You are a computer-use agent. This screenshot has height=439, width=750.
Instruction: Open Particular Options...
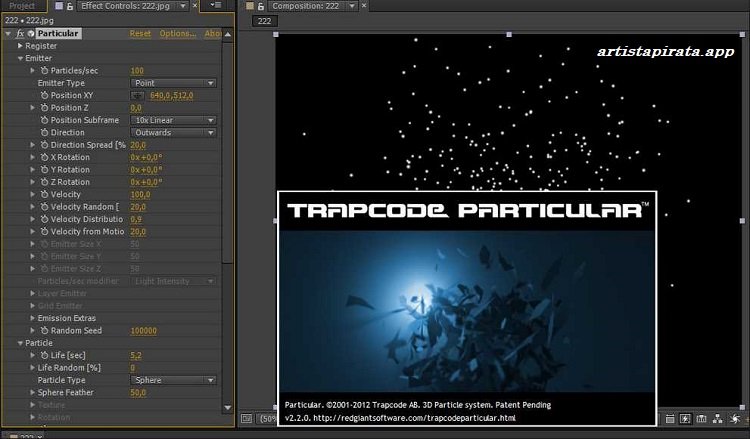click(177, 33)
